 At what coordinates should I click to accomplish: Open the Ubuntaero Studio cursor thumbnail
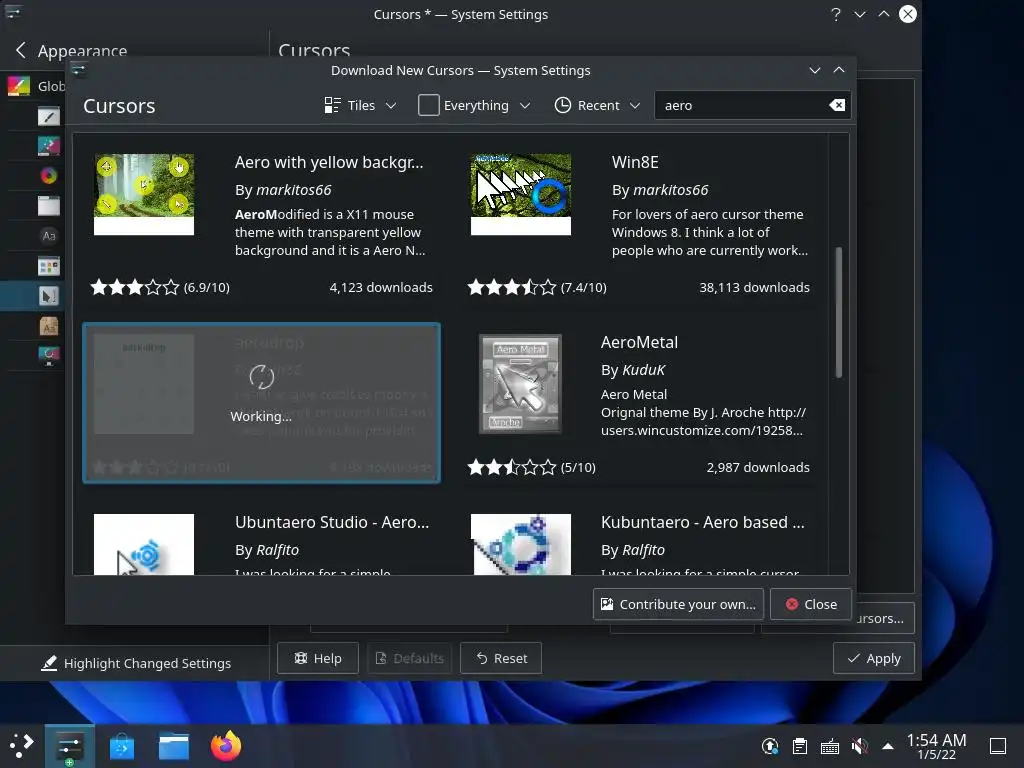pyautogui.click(x=144, y=545)
